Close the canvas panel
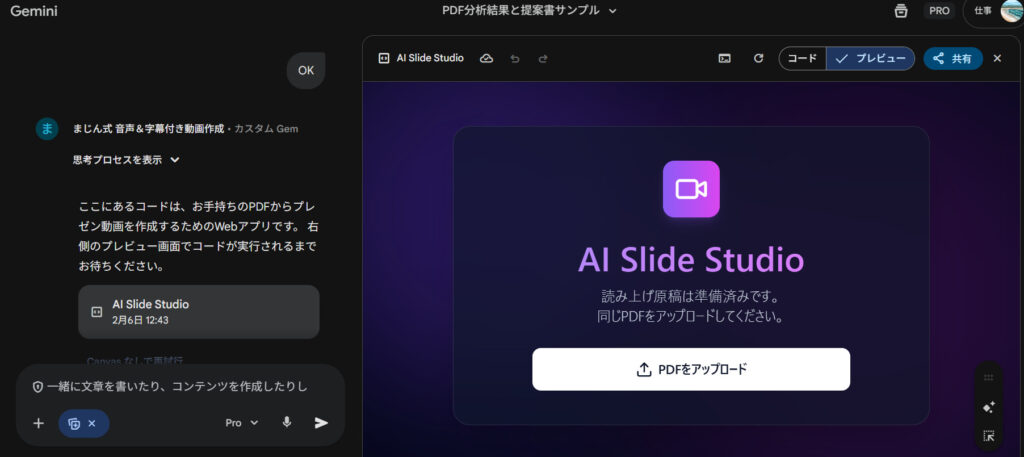Screen dimensions: 1024x457 click(x=997, y=58)
